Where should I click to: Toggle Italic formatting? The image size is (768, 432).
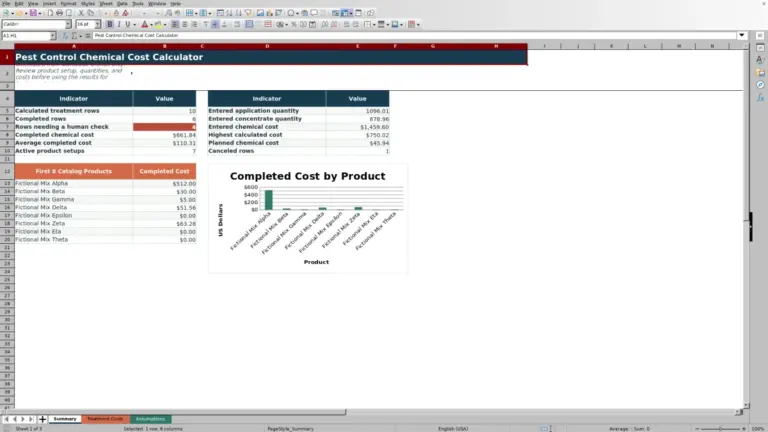119,24
